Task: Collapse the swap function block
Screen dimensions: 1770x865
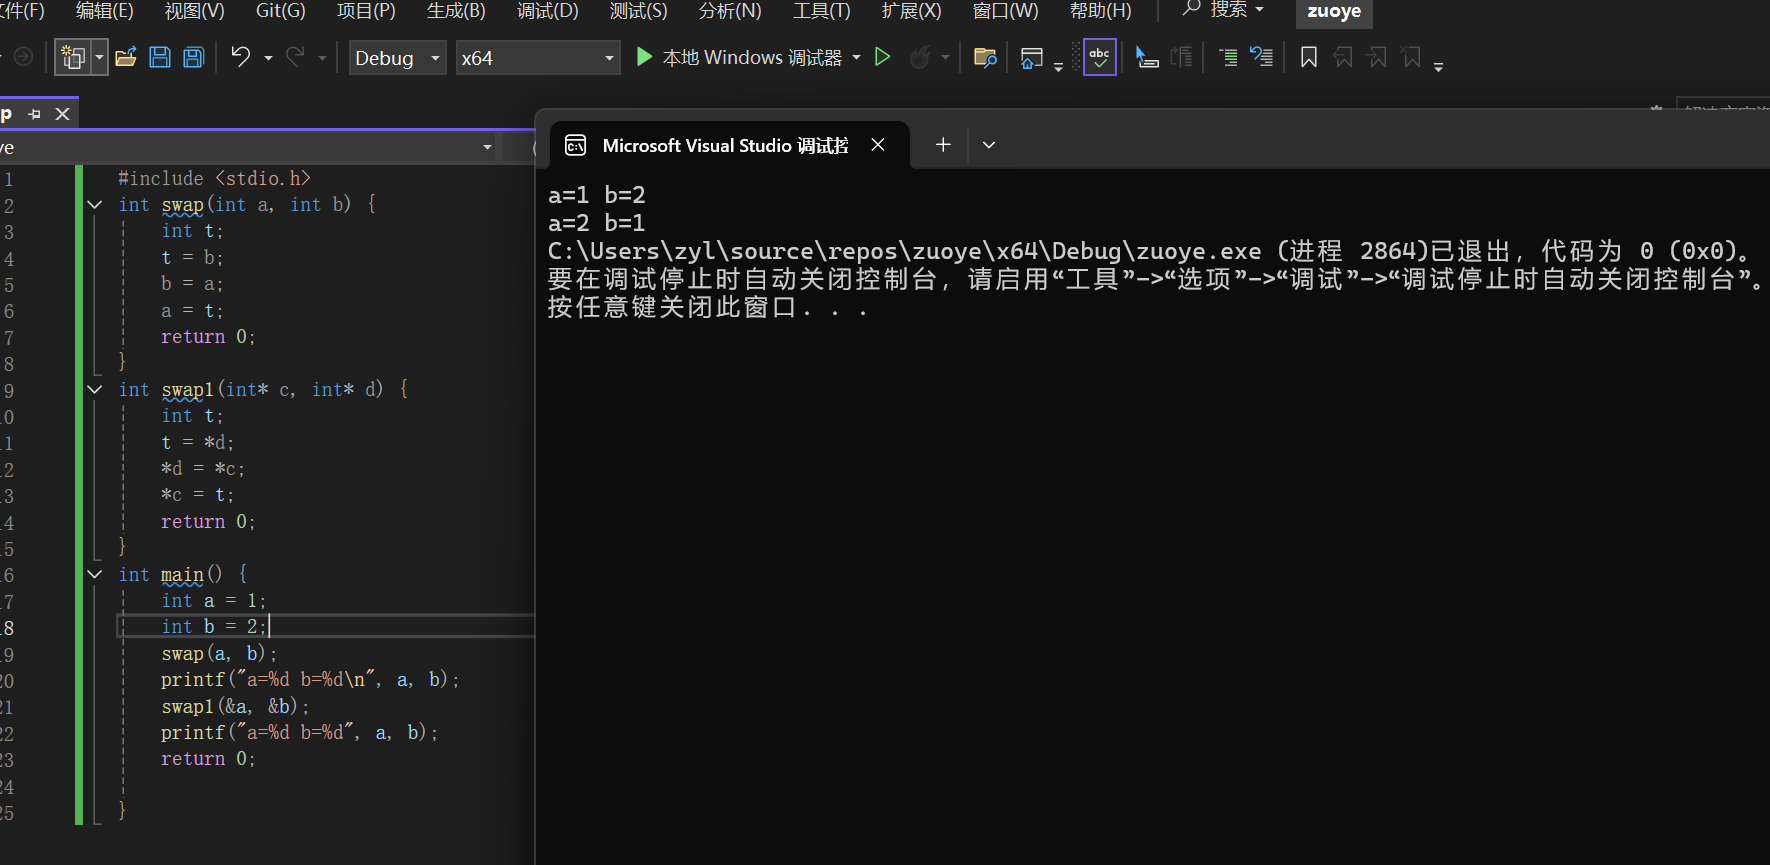Action: [x=95, y=205]
